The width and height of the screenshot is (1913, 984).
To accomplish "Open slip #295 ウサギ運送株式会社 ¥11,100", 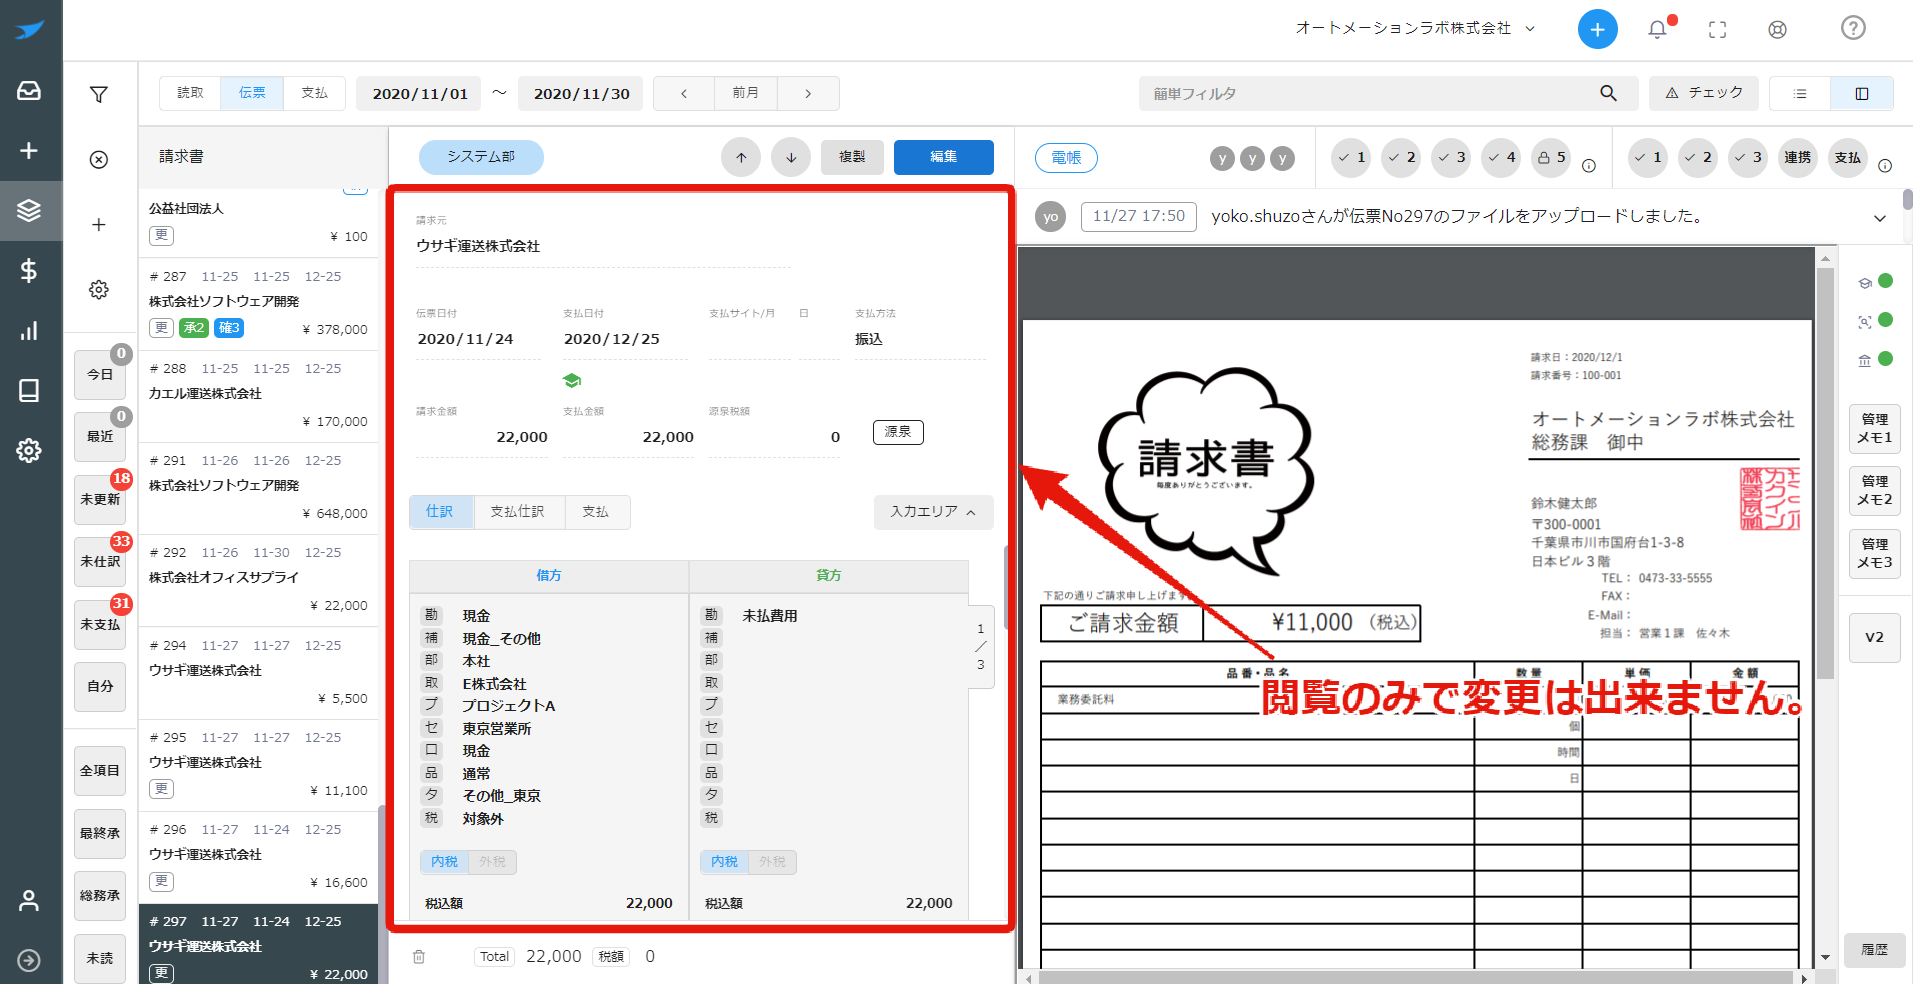I will [x=258, y=765].
